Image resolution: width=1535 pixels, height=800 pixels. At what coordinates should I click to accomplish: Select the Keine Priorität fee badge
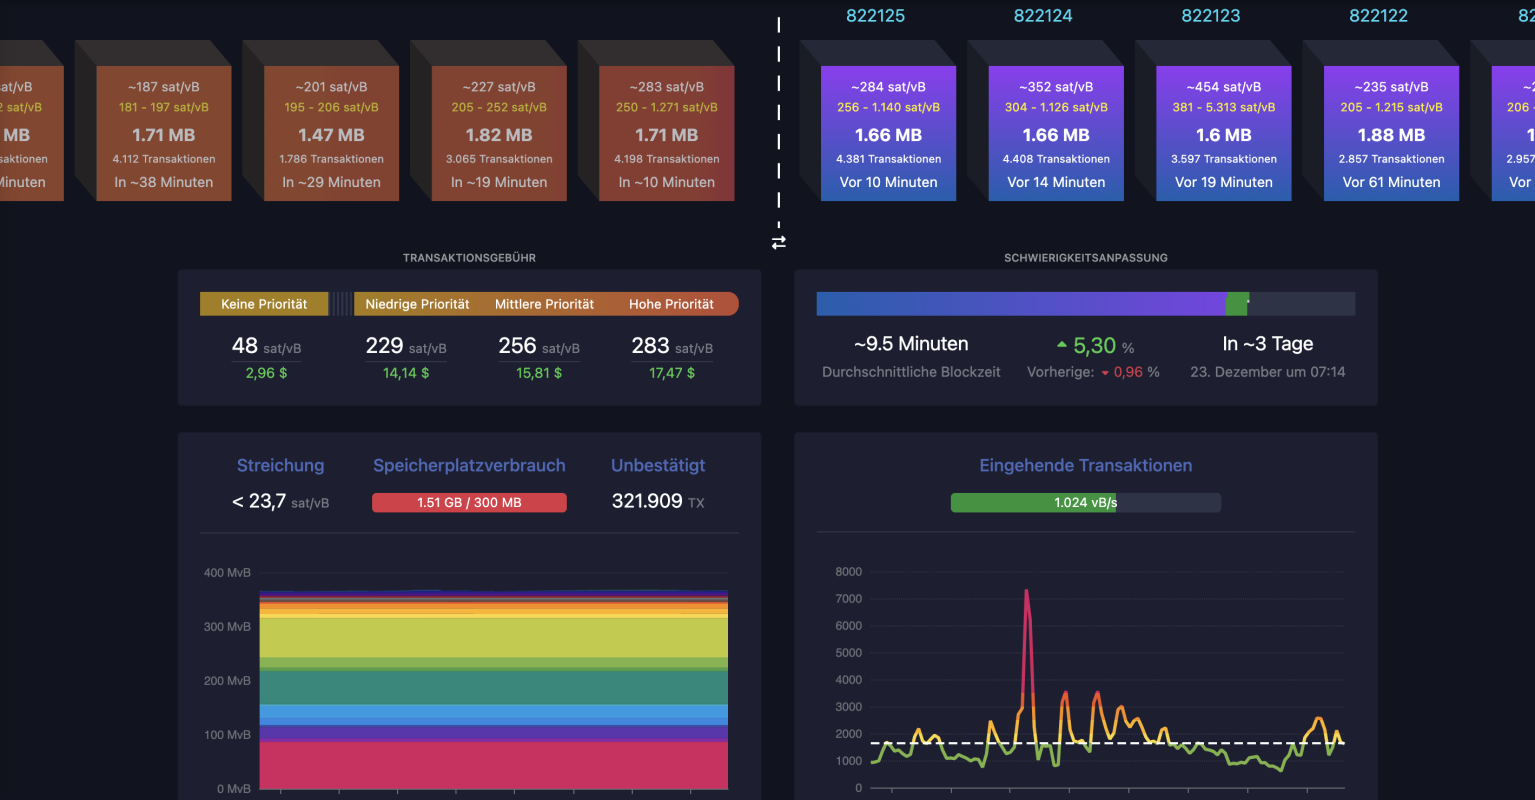click(x=264, y=303)
